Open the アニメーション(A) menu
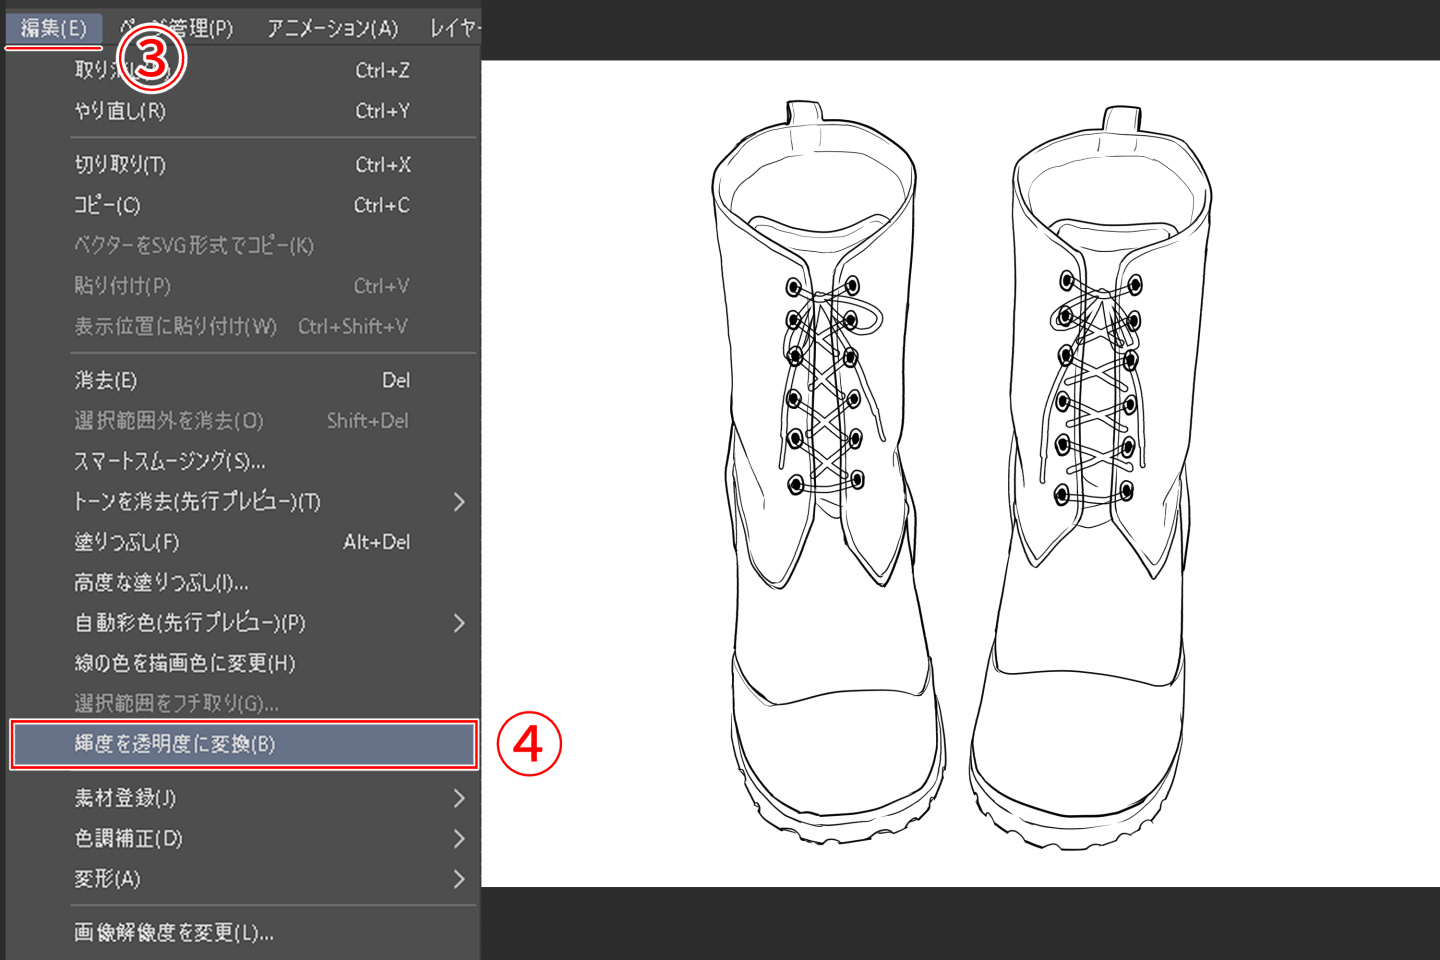This screenshot has width=1440, height=960. pyautogui.click(x=332, y=28)
